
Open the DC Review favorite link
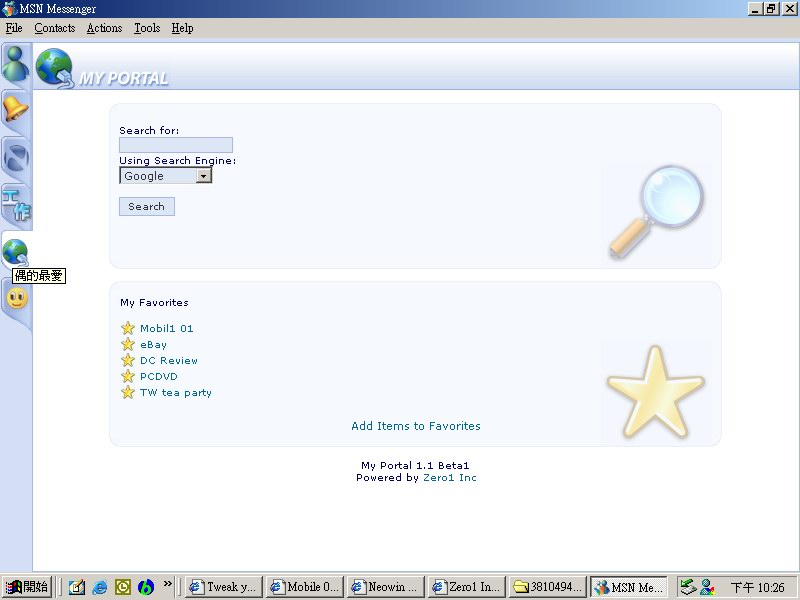[169, 361]
